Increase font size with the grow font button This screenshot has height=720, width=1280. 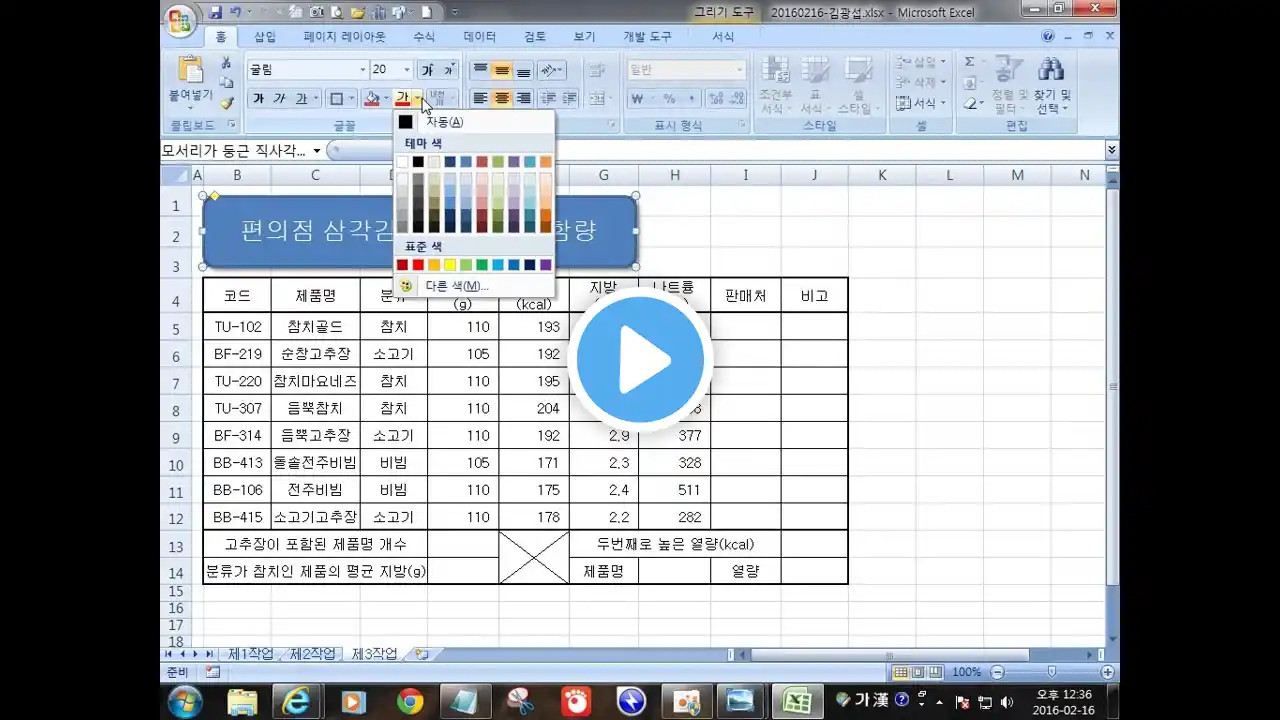[x=427, y=70]
